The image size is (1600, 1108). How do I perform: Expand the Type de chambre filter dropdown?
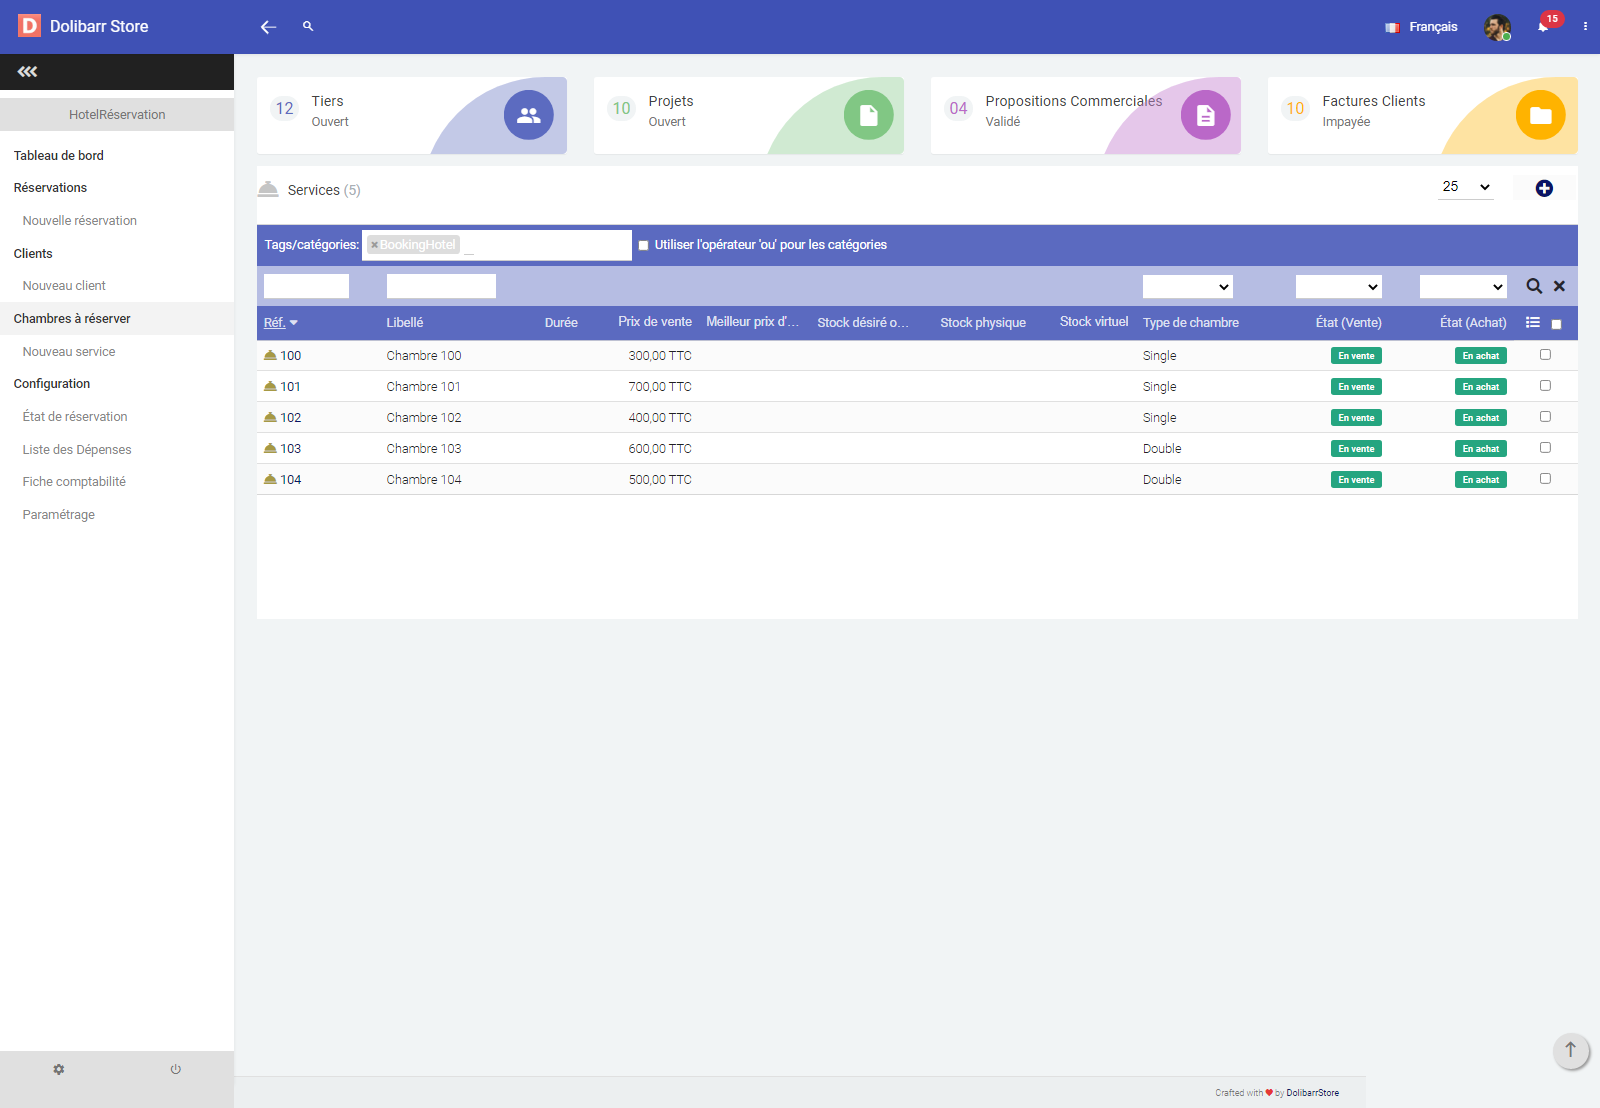tap(1187, 287)
